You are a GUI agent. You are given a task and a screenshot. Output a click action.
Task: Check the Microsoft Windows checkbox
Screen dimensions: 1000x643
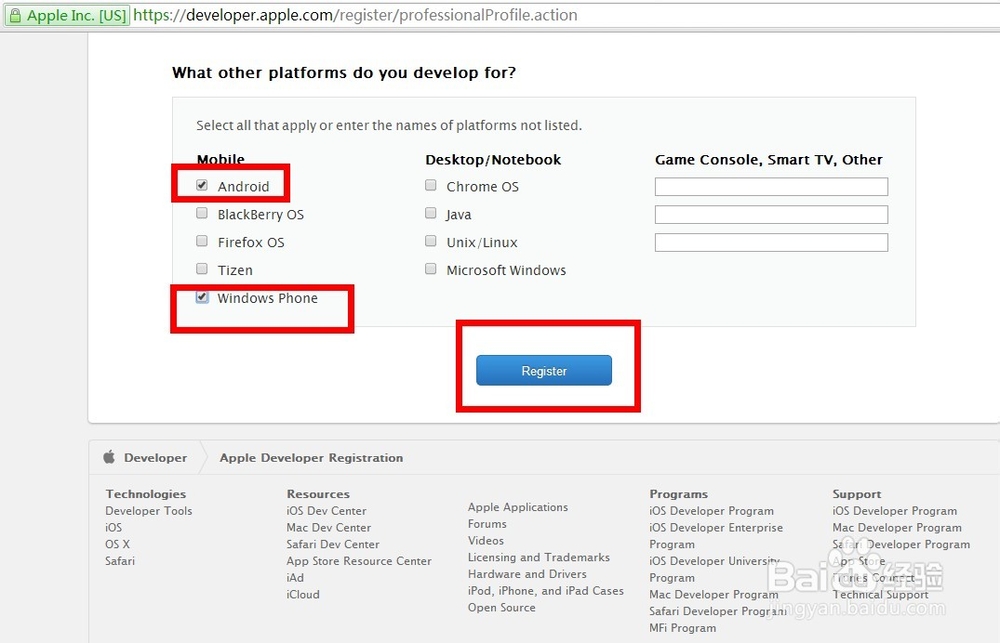(x=431, y=270)
